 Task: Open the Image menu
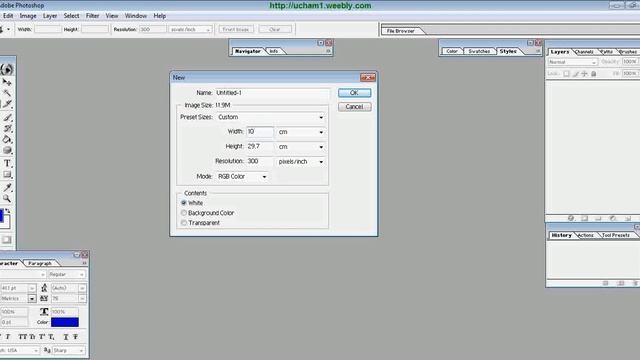coord(28,16)
